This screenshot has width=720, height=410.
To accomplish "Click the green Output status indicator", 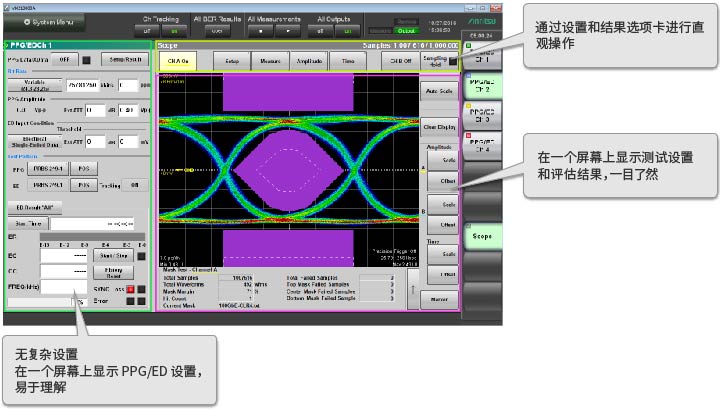I will coord(406,31).
